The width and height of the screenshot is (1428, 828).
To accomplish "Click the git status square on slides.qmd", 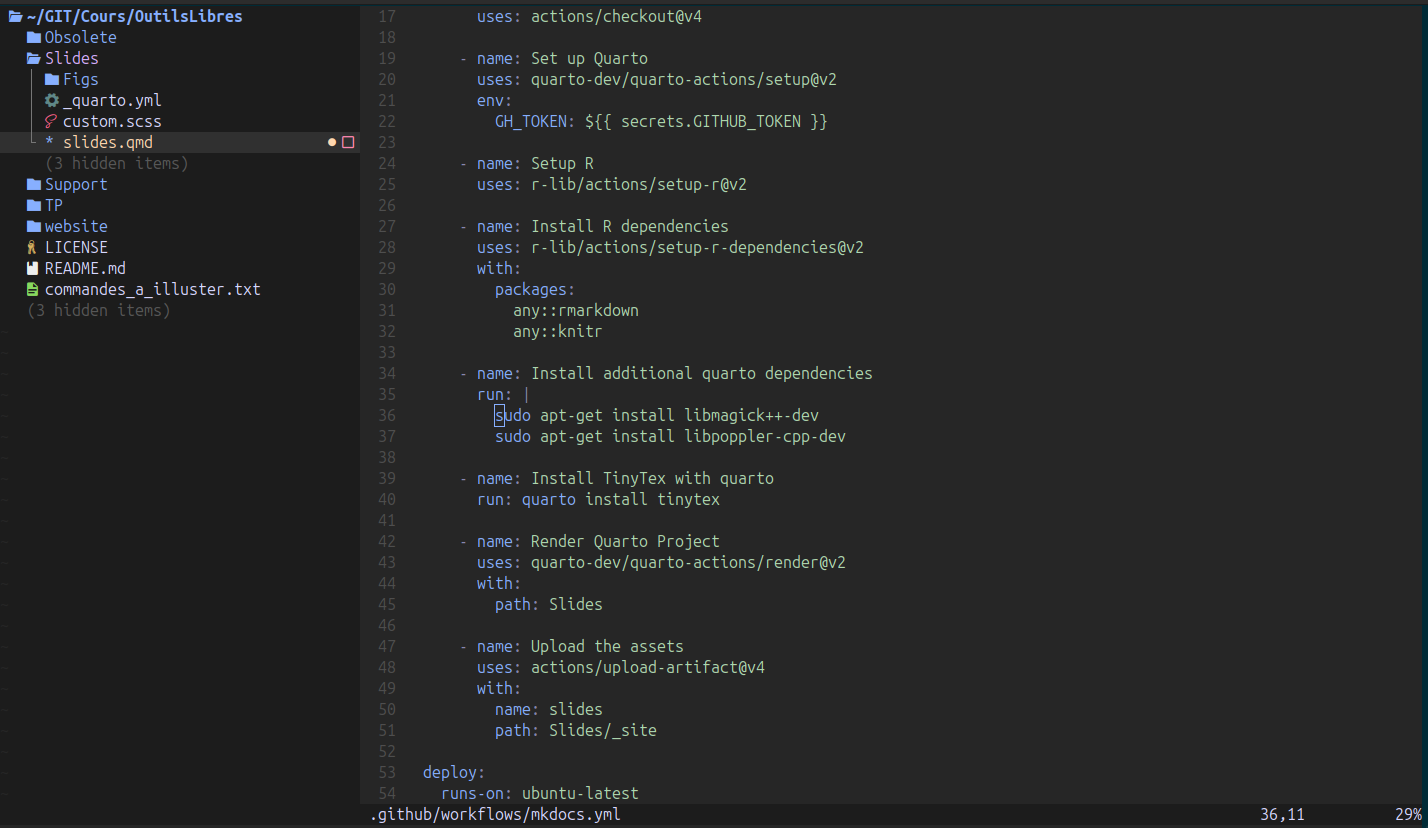I will coord(348,143).
